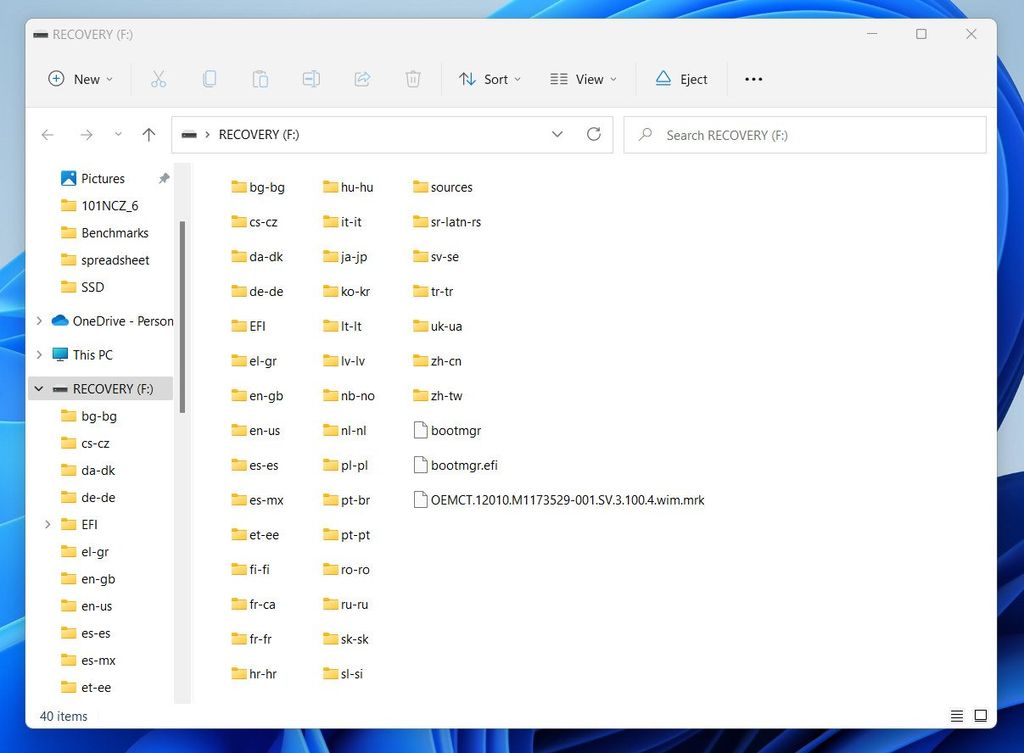Click the Delete trash can icon
This screenshot has width=1024, height=753.
[413, 79]
